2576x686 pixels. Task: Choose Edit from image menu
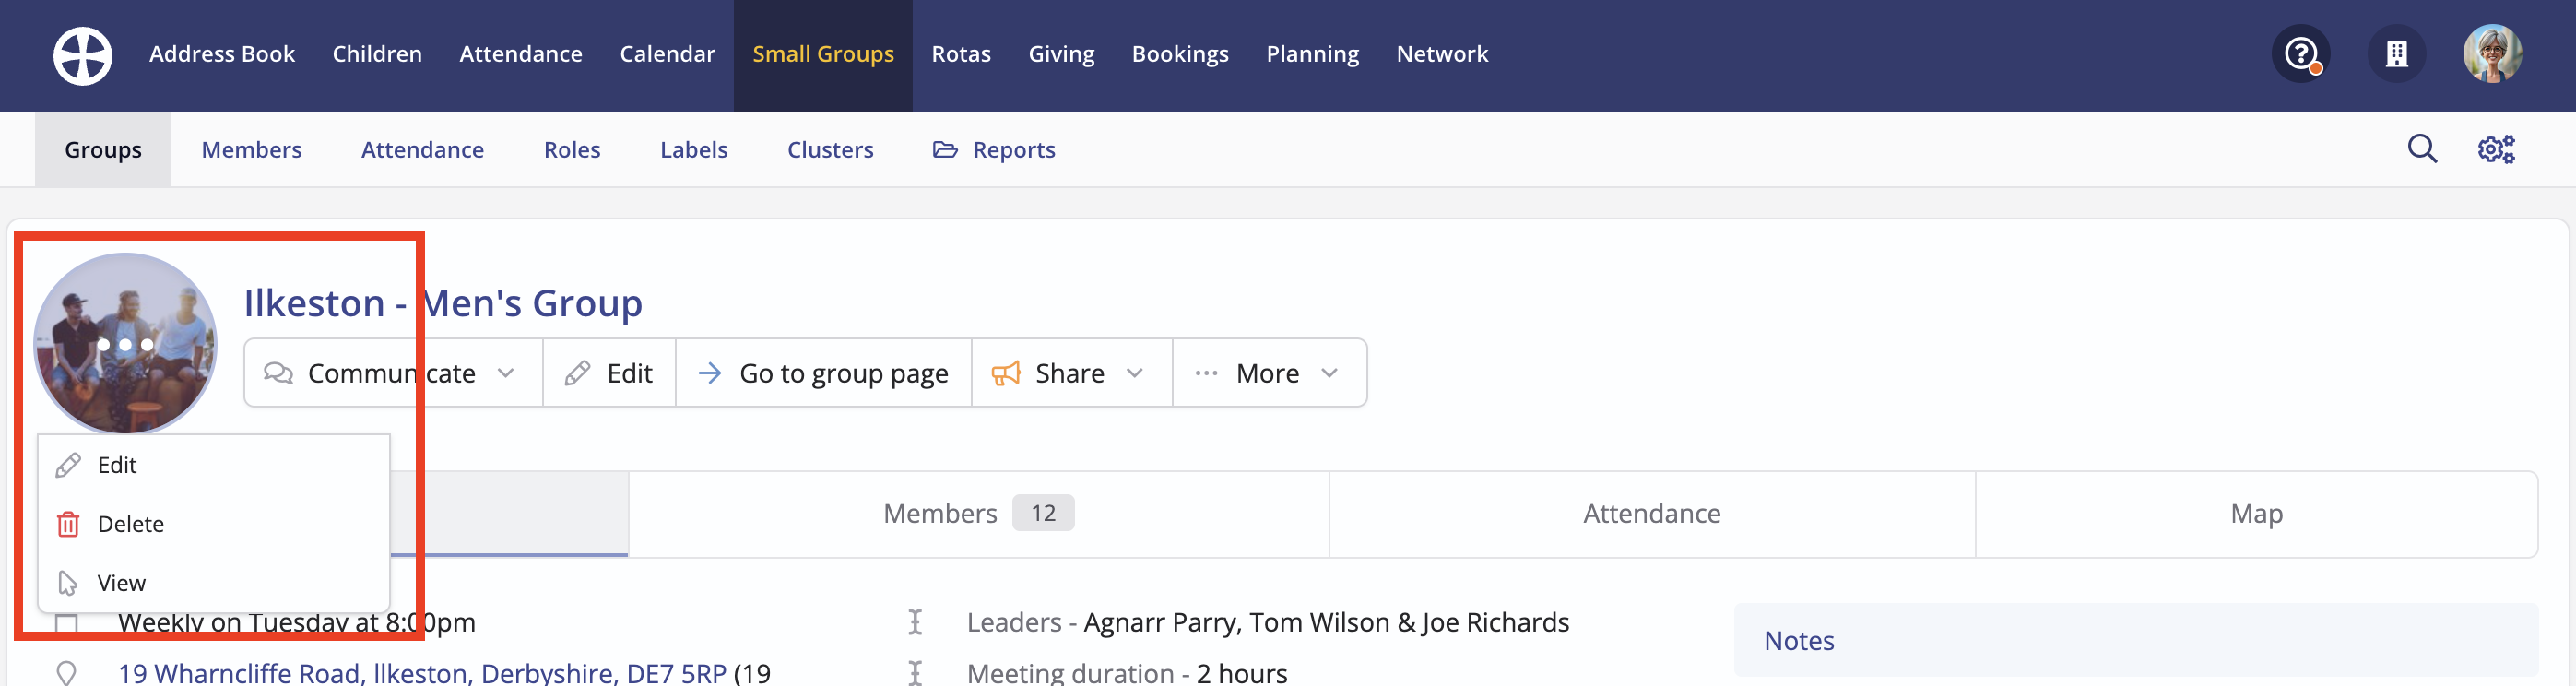coord(213,465)
